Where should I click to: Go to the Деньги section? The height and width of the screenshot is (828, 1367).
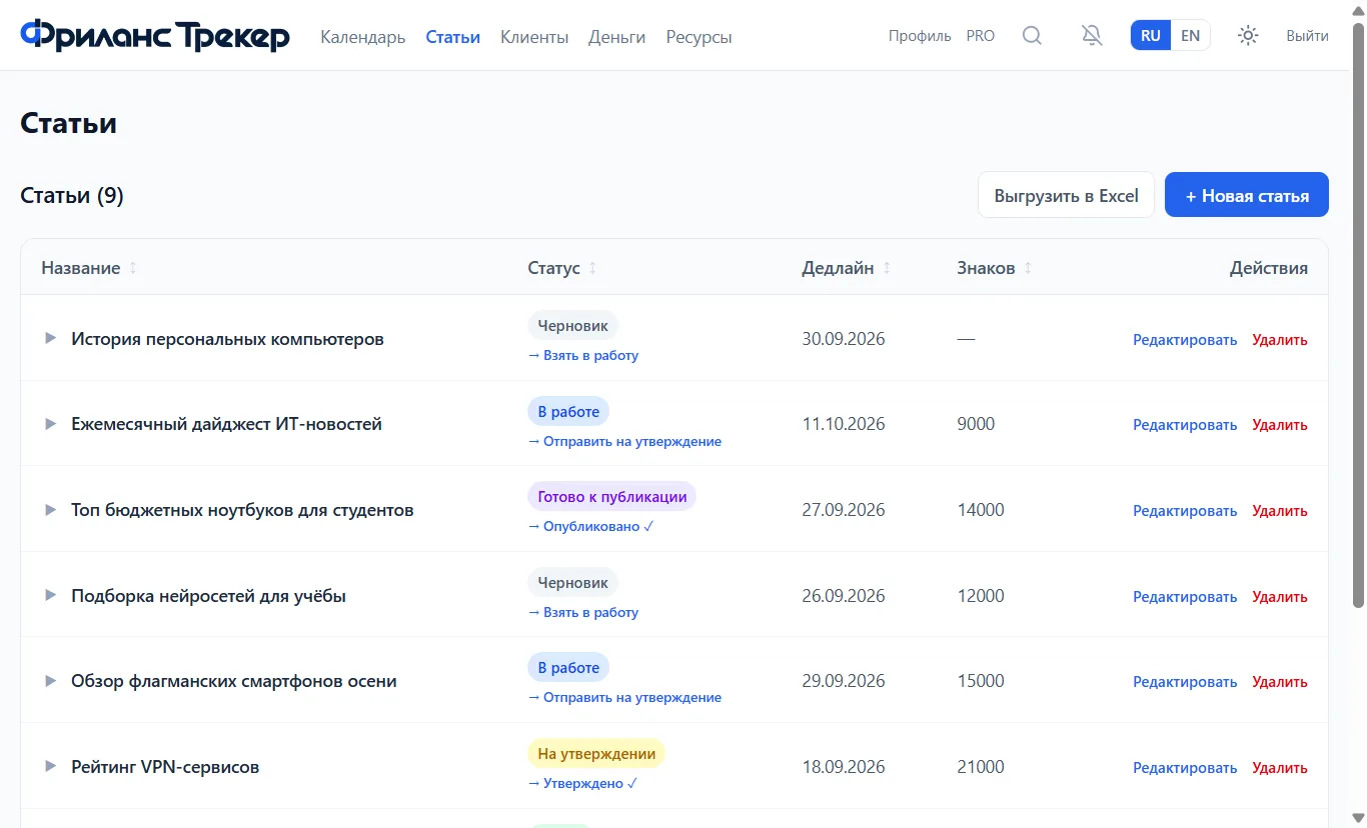click(617, 37)
